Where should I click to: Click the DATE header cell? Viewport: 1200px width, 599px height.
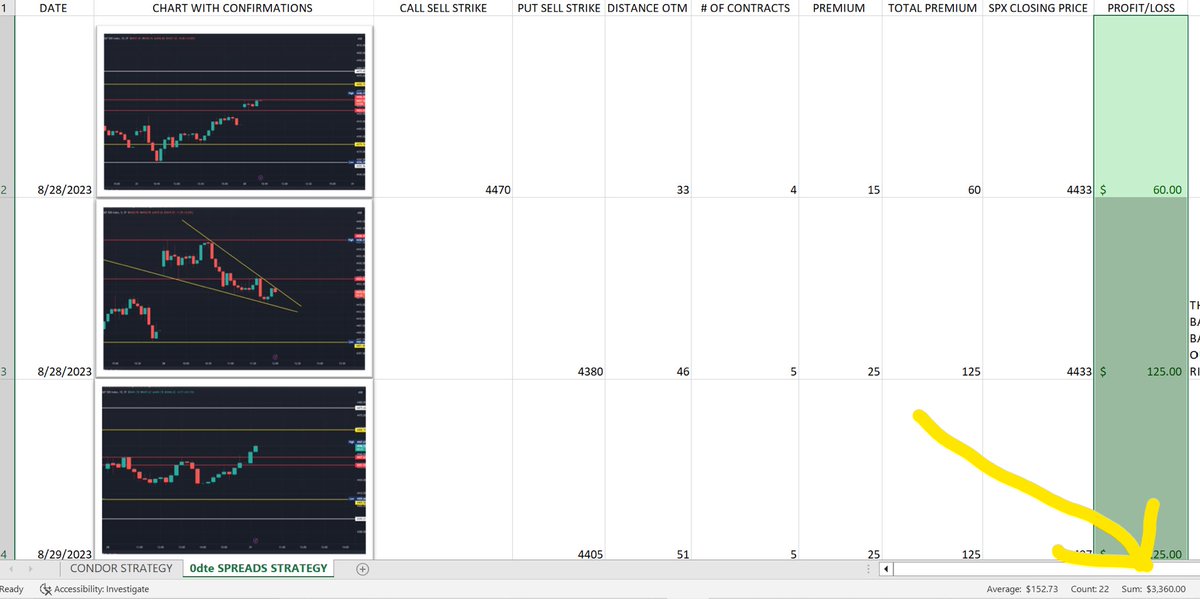tap(53, 8)
